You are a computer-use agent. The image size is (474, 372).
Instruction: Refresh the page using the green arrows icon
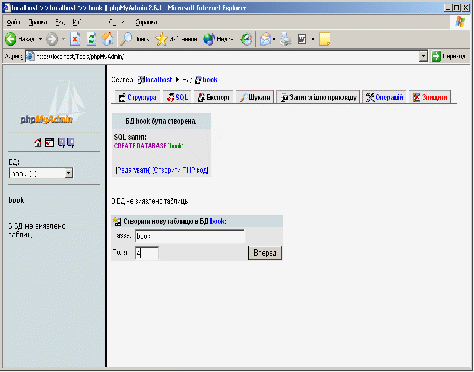point(91,39)
